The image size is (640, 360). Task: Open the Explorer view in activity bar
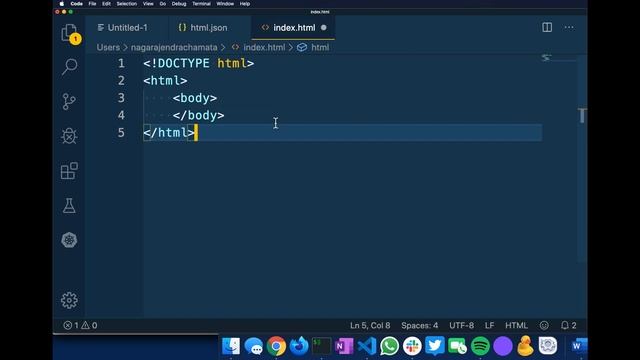[69, 33]
